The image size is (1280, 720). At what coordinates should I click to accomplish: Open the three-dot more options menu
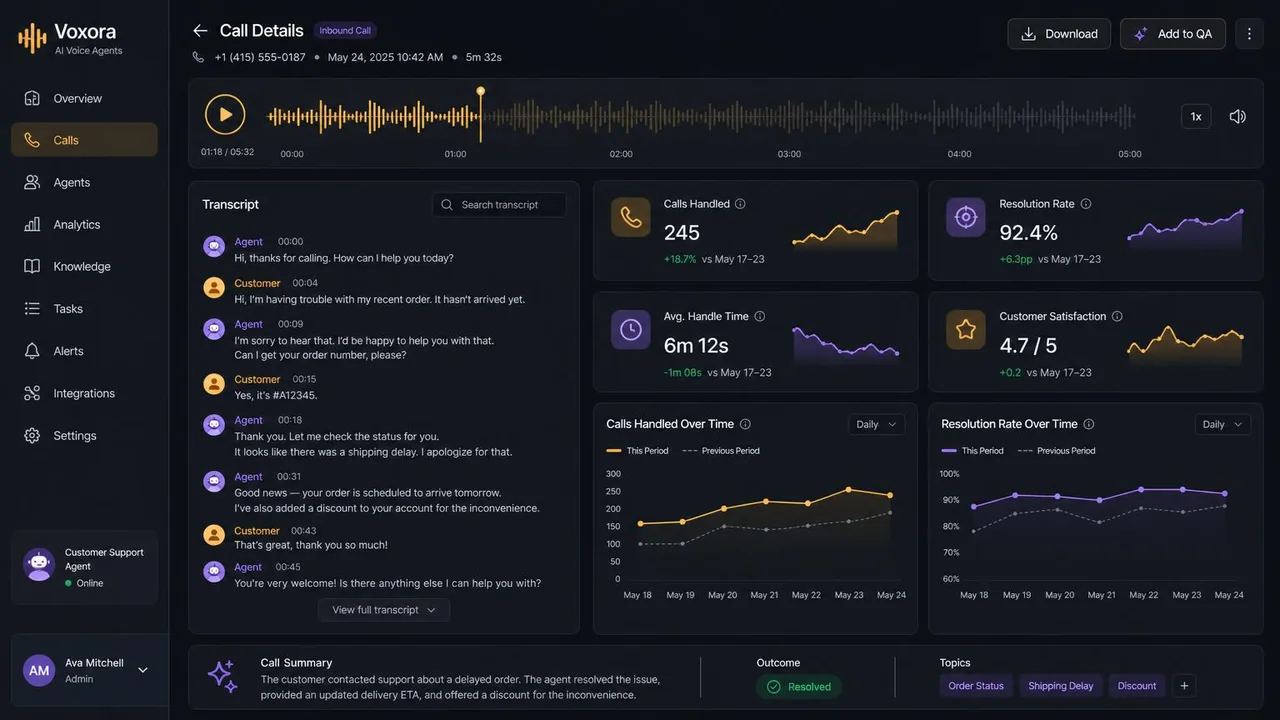pyautogui.click(x=1249, y=34)
